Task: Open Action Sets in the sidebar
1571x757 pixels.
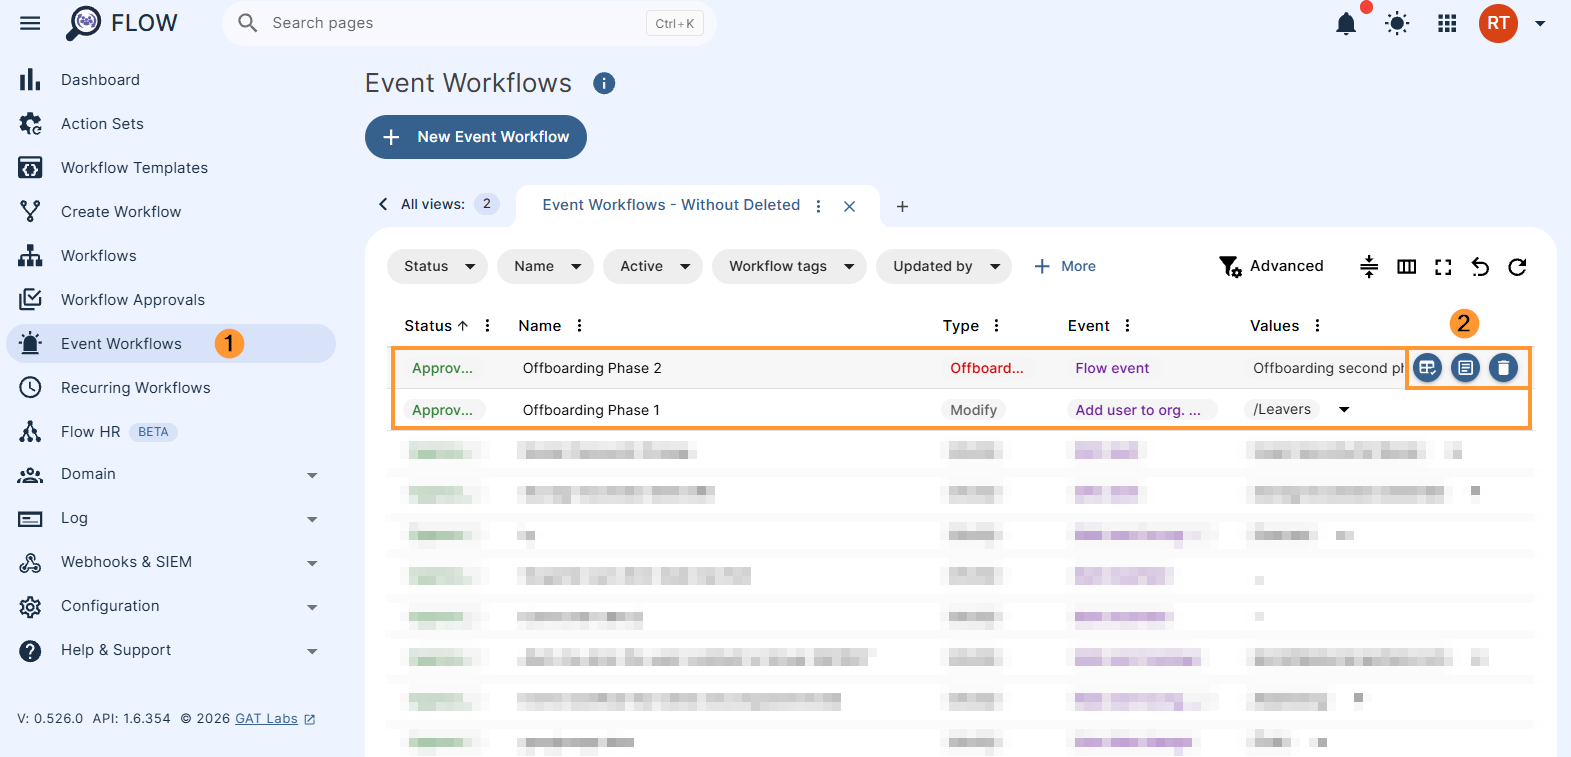Action: pyautogui.click(x=171, y=124)
